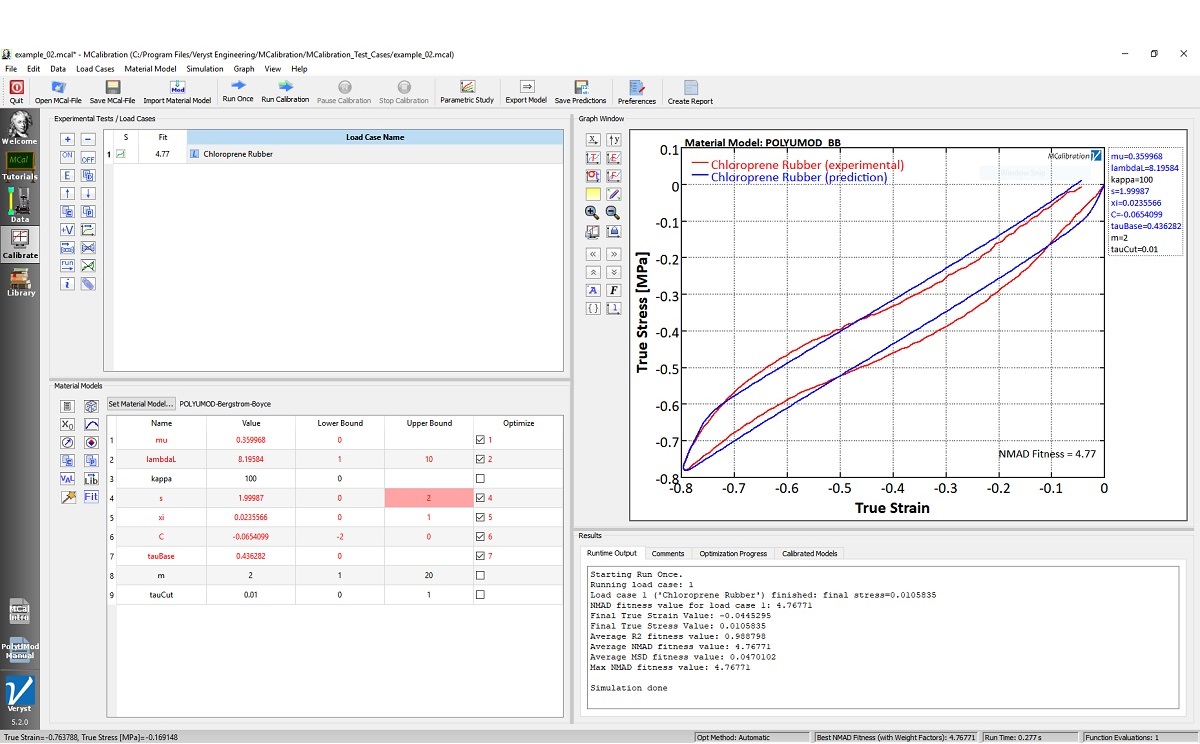This screenshot has width=1200, height=744.
Task: Click the Save MCal-File toolbar icon
Action: 113,91
